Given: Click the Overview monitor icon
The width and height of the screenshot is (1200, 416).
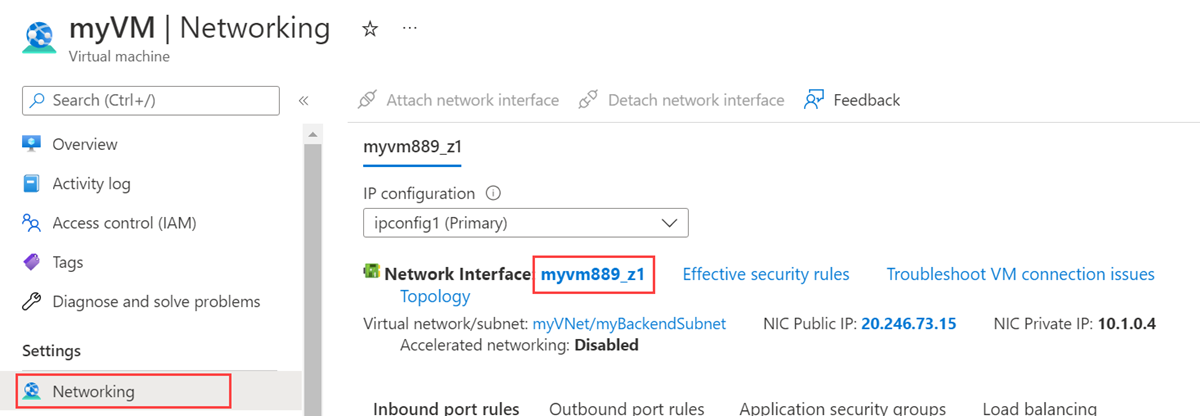Looking at the screenshot, I should click(x=31, y=144).
